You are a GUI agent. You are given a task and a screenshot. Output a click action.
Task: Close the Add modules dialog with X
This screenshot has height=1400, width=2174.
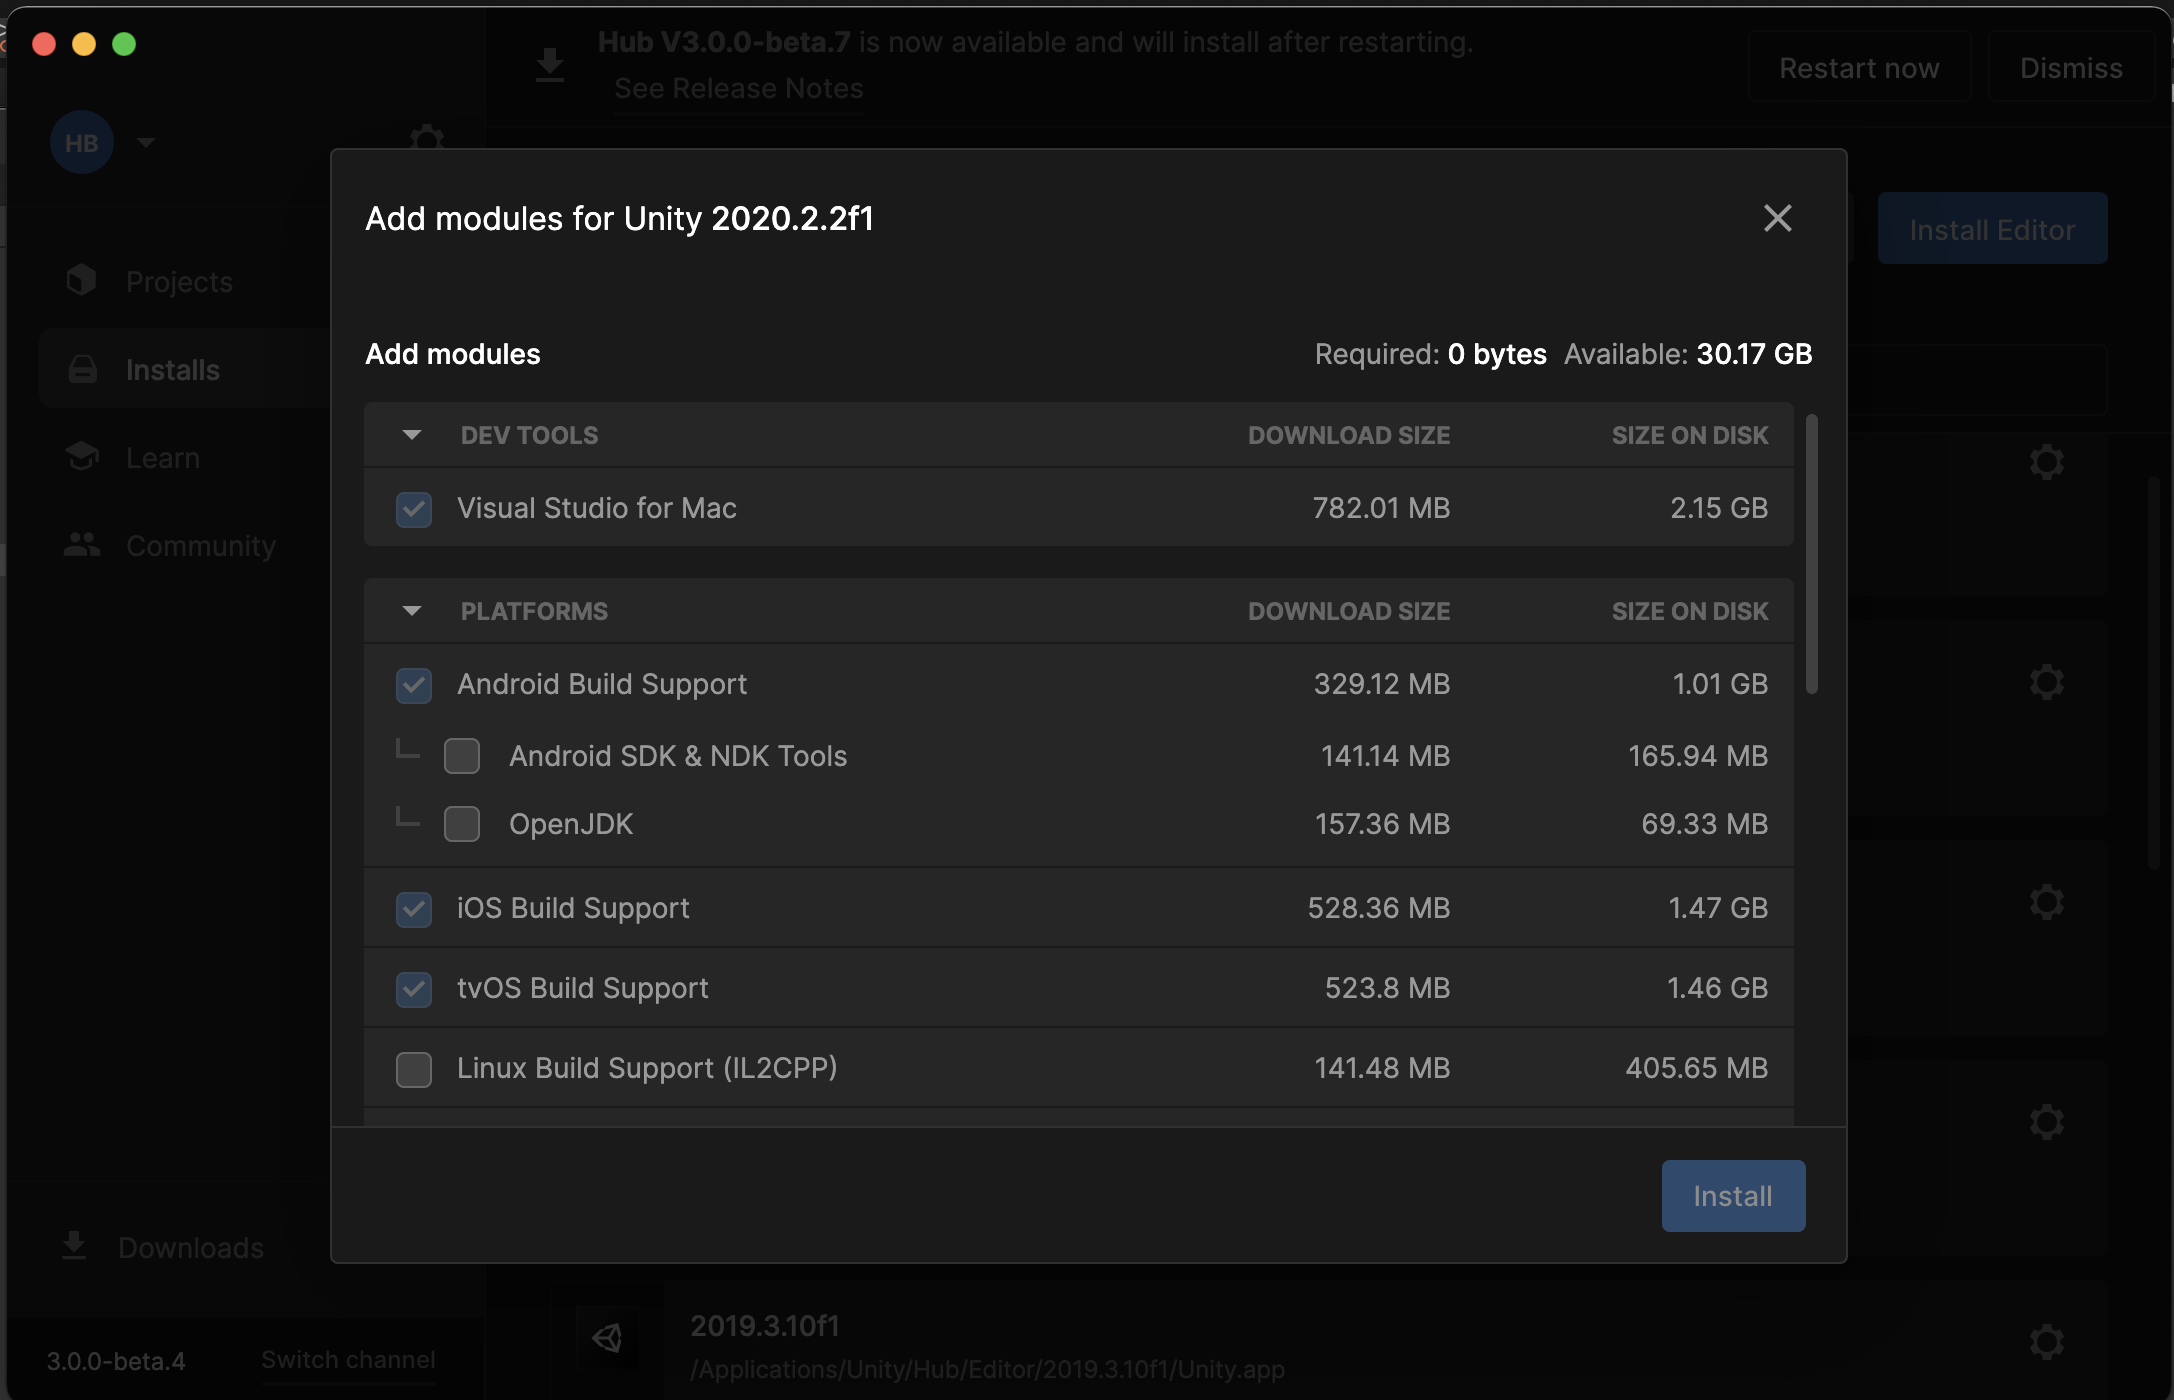pos(1777,218)
